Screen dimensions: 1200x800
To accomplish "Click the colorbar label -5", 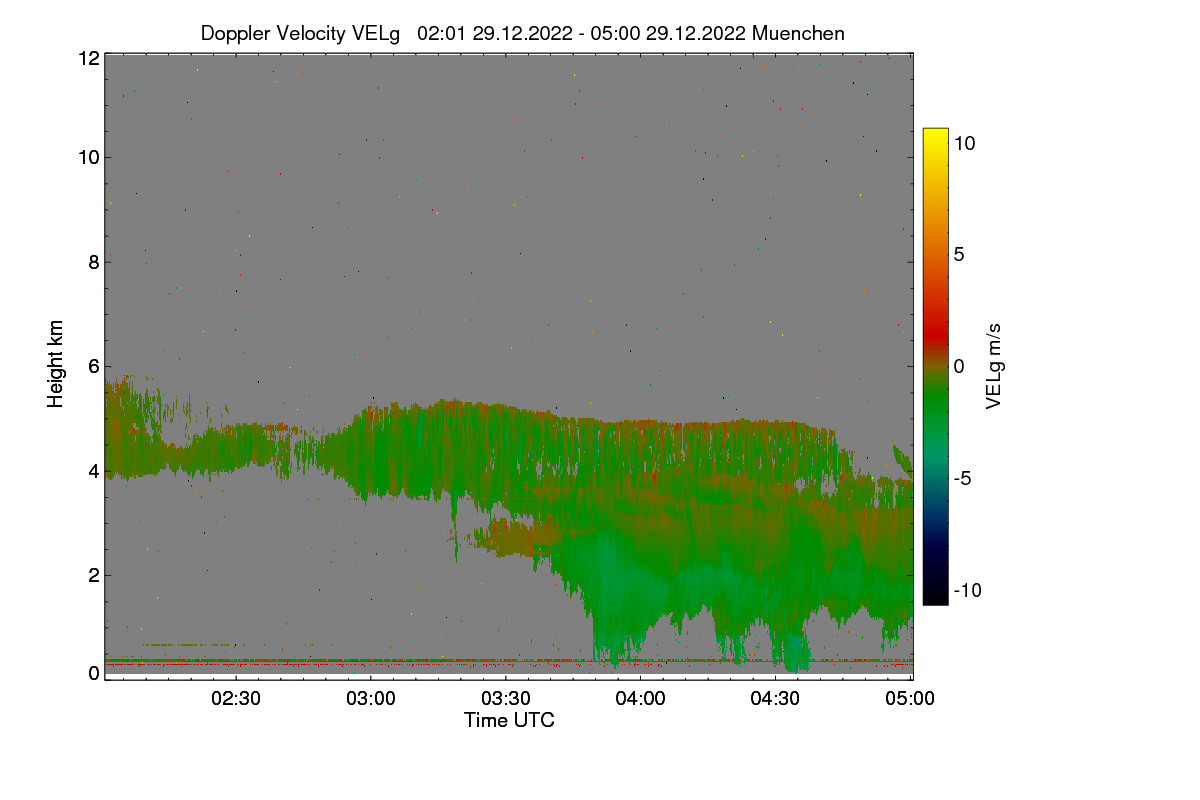I will pyautogui.click(x=962, y=478).
